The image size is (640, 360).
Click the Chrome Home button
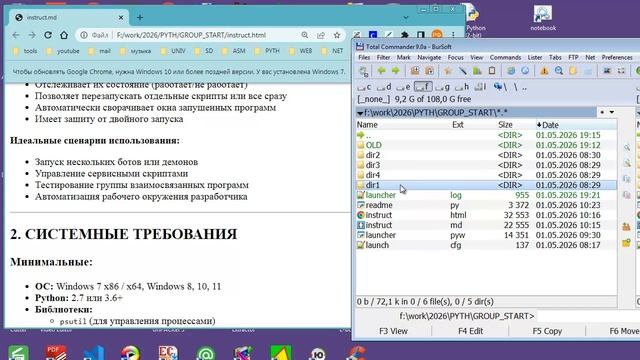[64, 35]
